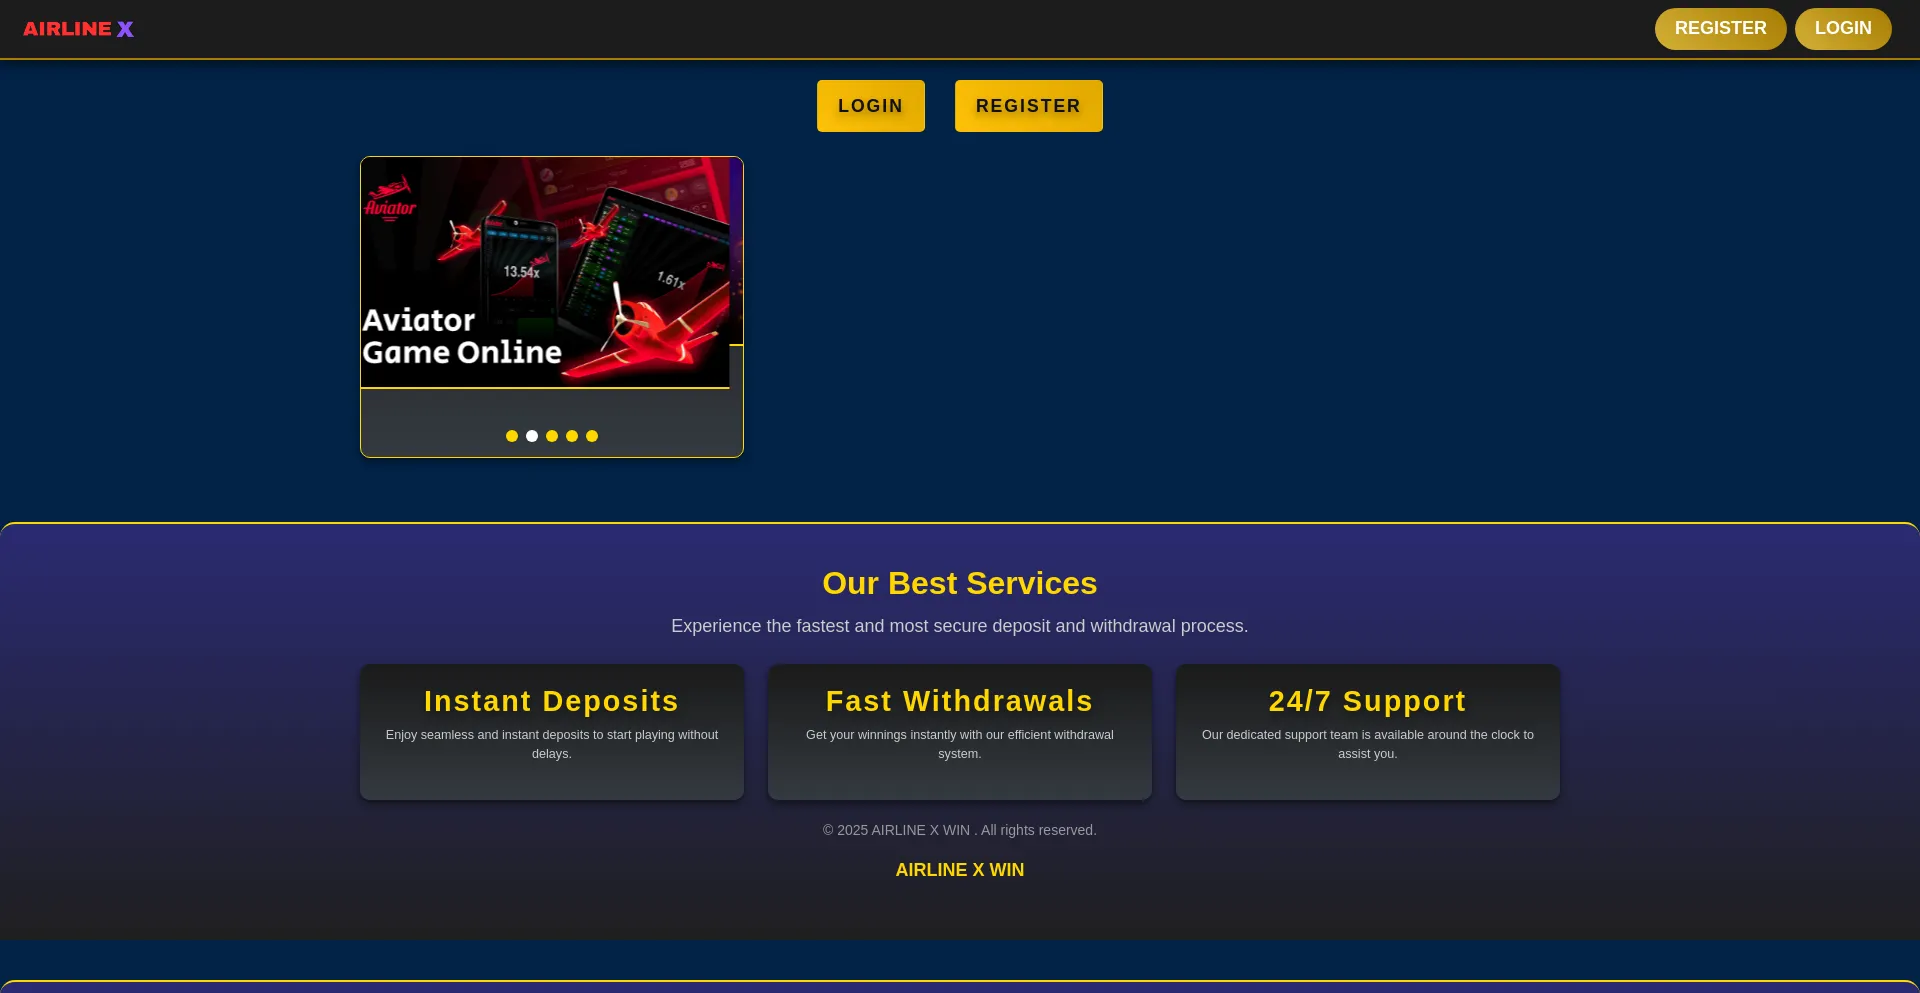Open the Instant Deposits service card
The image size is (1920, 993).
click(x=551, y=731)
